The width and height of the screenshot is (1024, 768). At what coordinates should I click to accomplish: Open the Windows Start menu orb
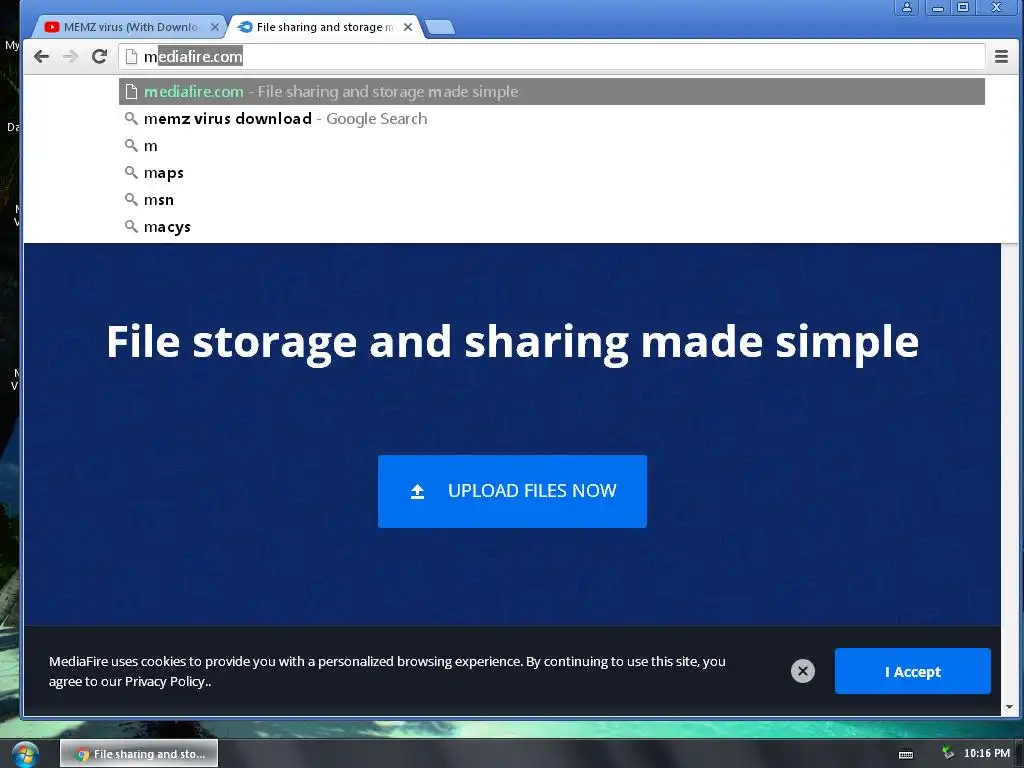pos(25,754)
